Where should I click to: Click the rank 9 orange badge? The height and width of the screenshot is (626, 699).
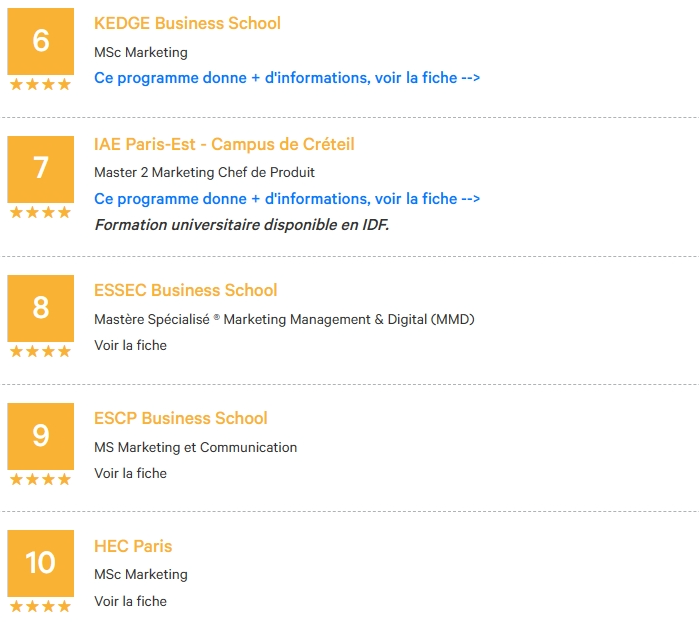41,436
